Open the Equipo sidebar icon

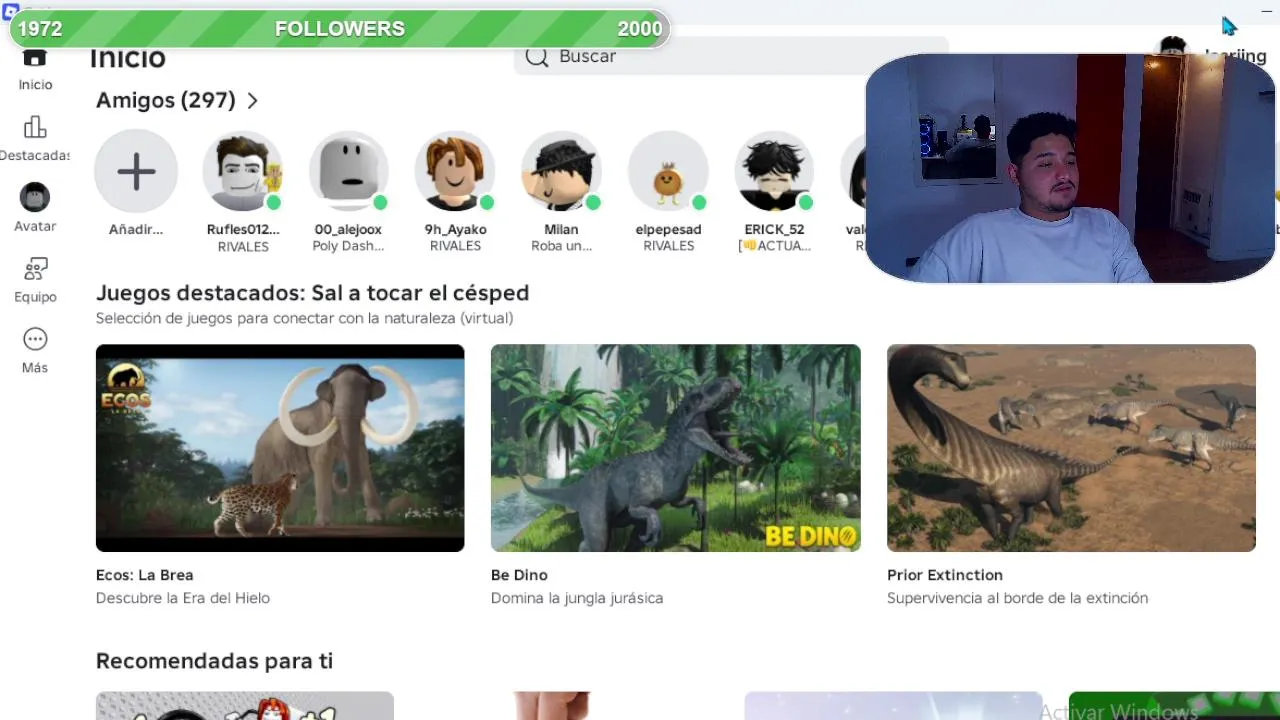point(35,268)
